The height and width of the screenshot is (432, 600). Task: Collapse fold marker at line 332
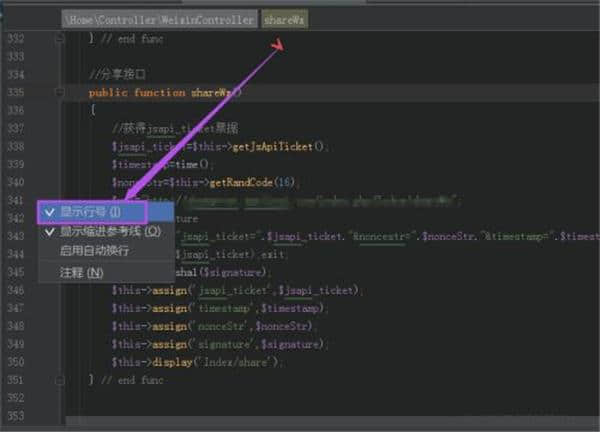[61, 38]
